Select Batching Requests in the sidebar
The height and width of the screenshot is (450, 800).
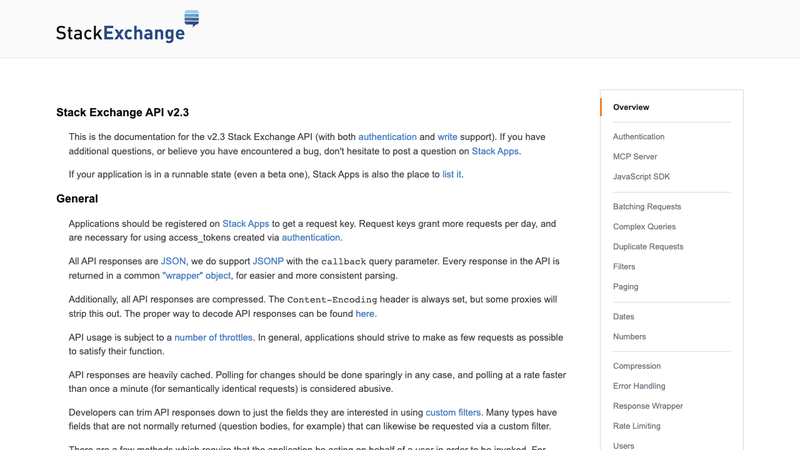click(x=647, y=207)
